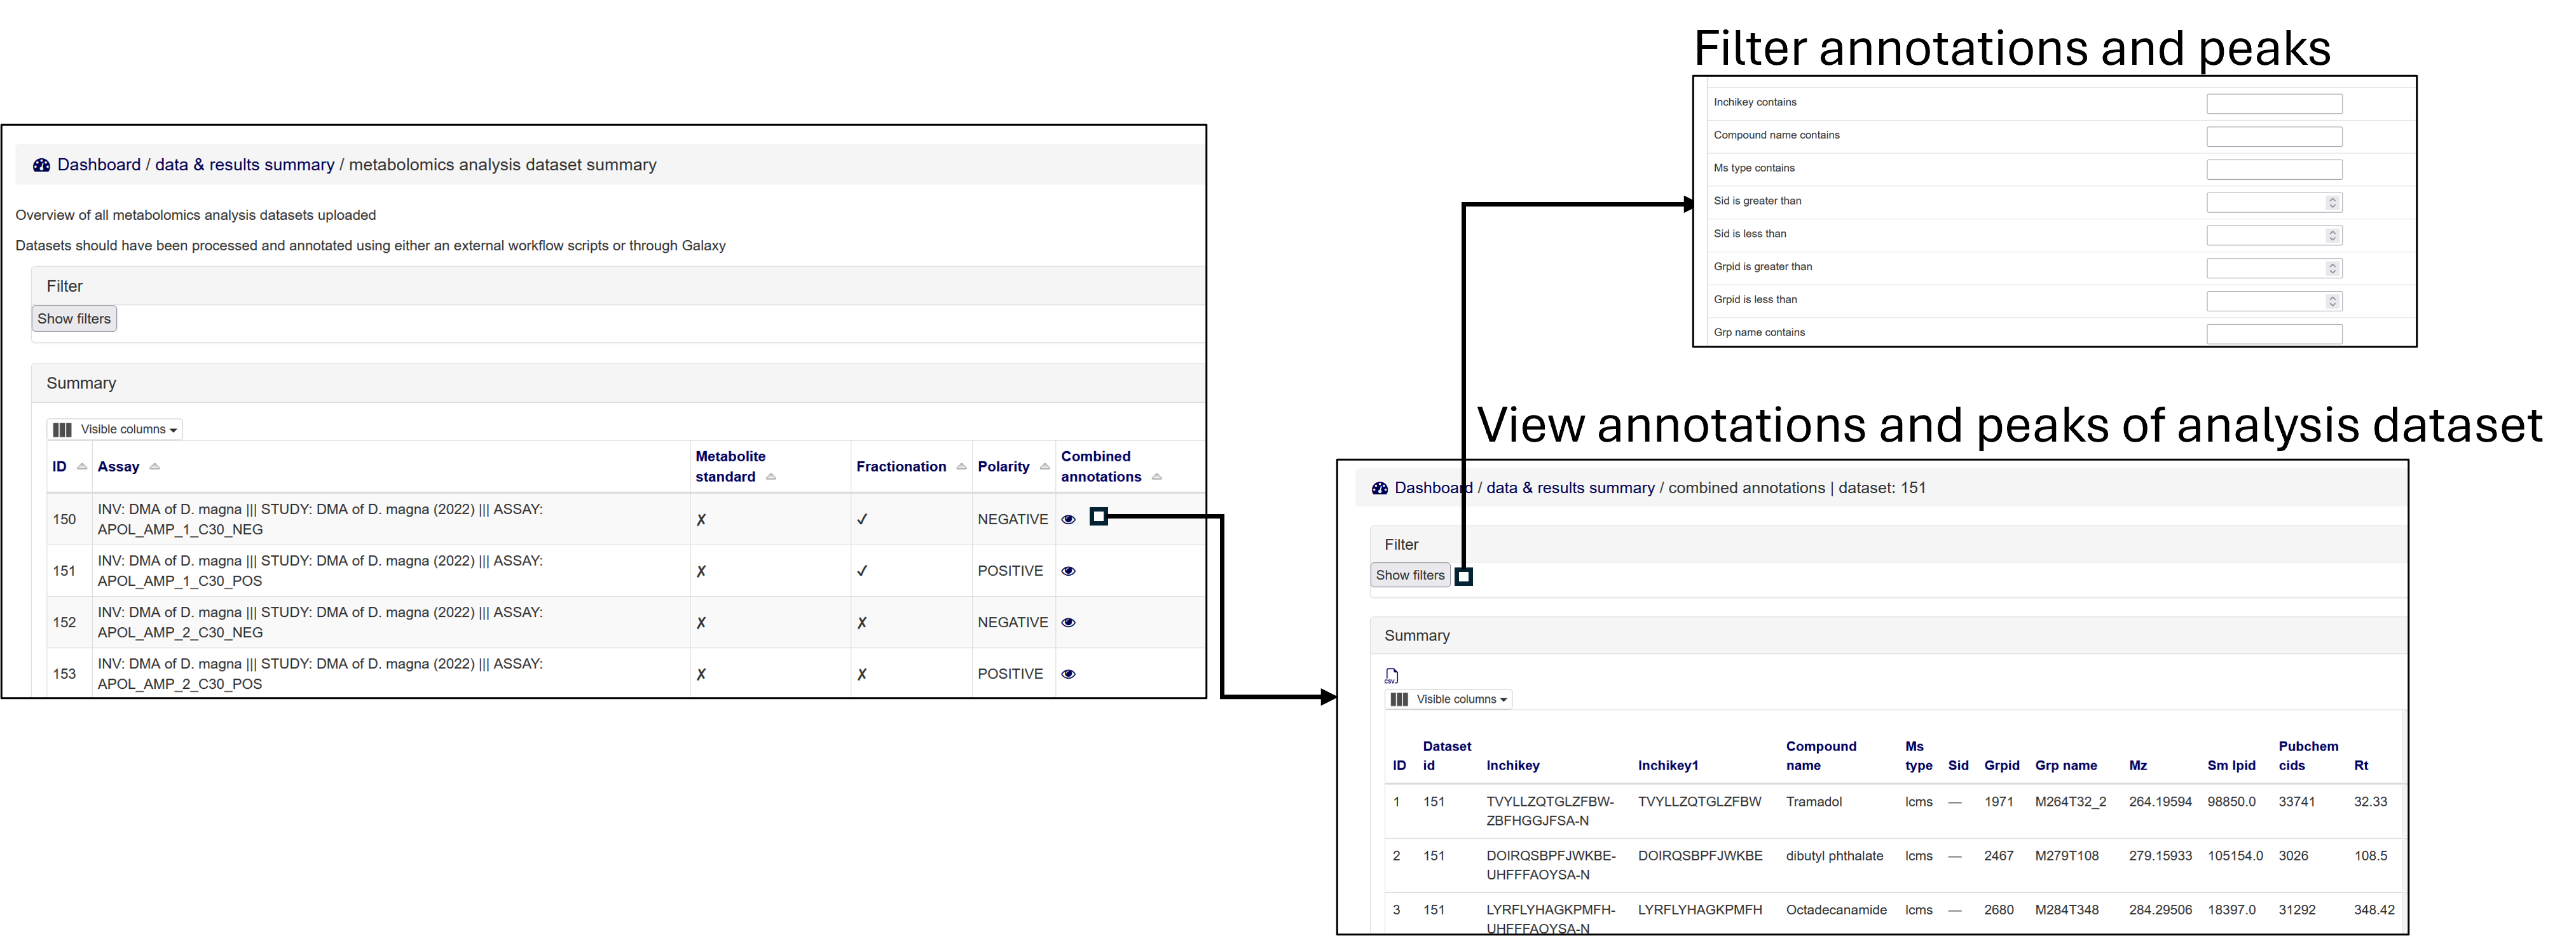This screenshot has height=936, width=2576.
Task: Click Show filters button in dataset summary
Action: pos(74,319)
